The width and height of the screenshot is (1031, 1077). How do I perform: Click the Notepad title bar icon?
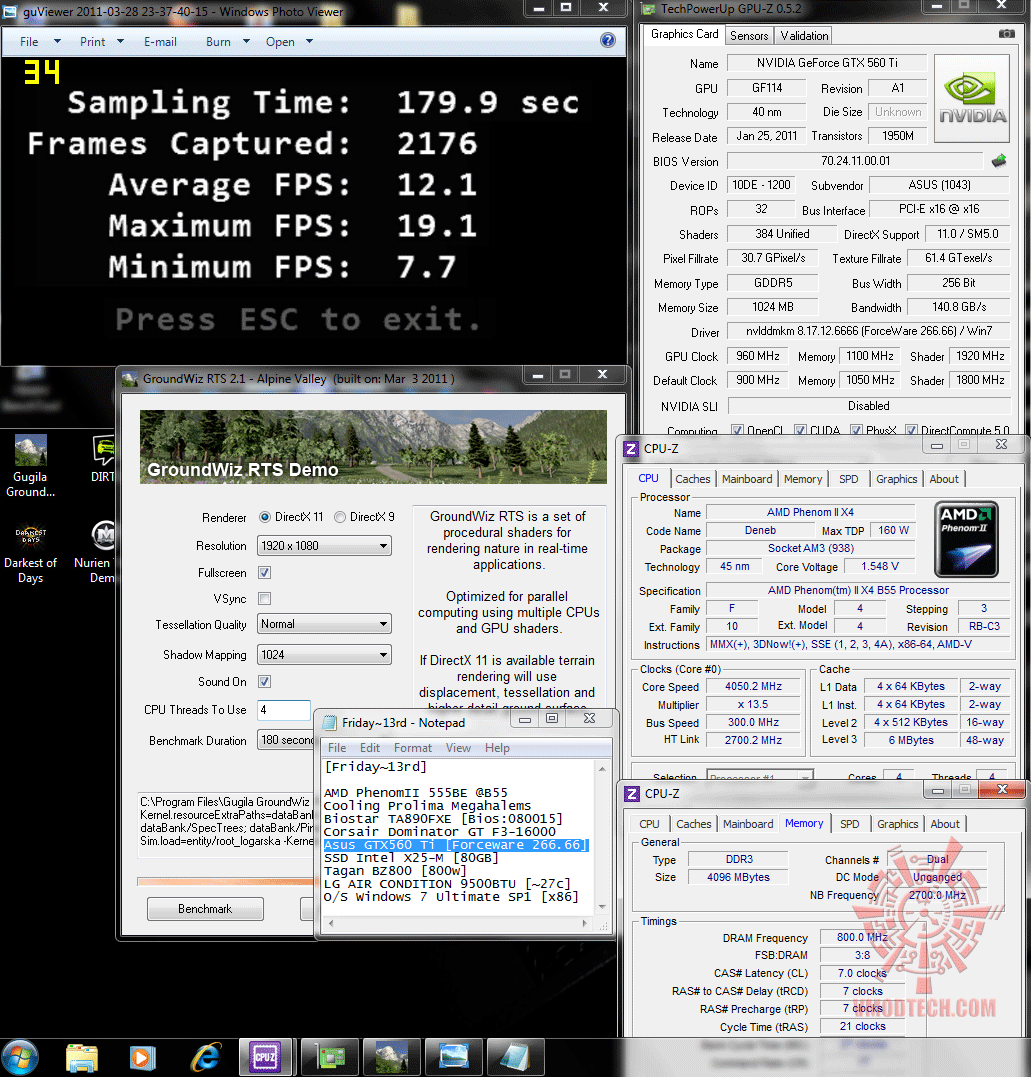[x=330, y=723]
